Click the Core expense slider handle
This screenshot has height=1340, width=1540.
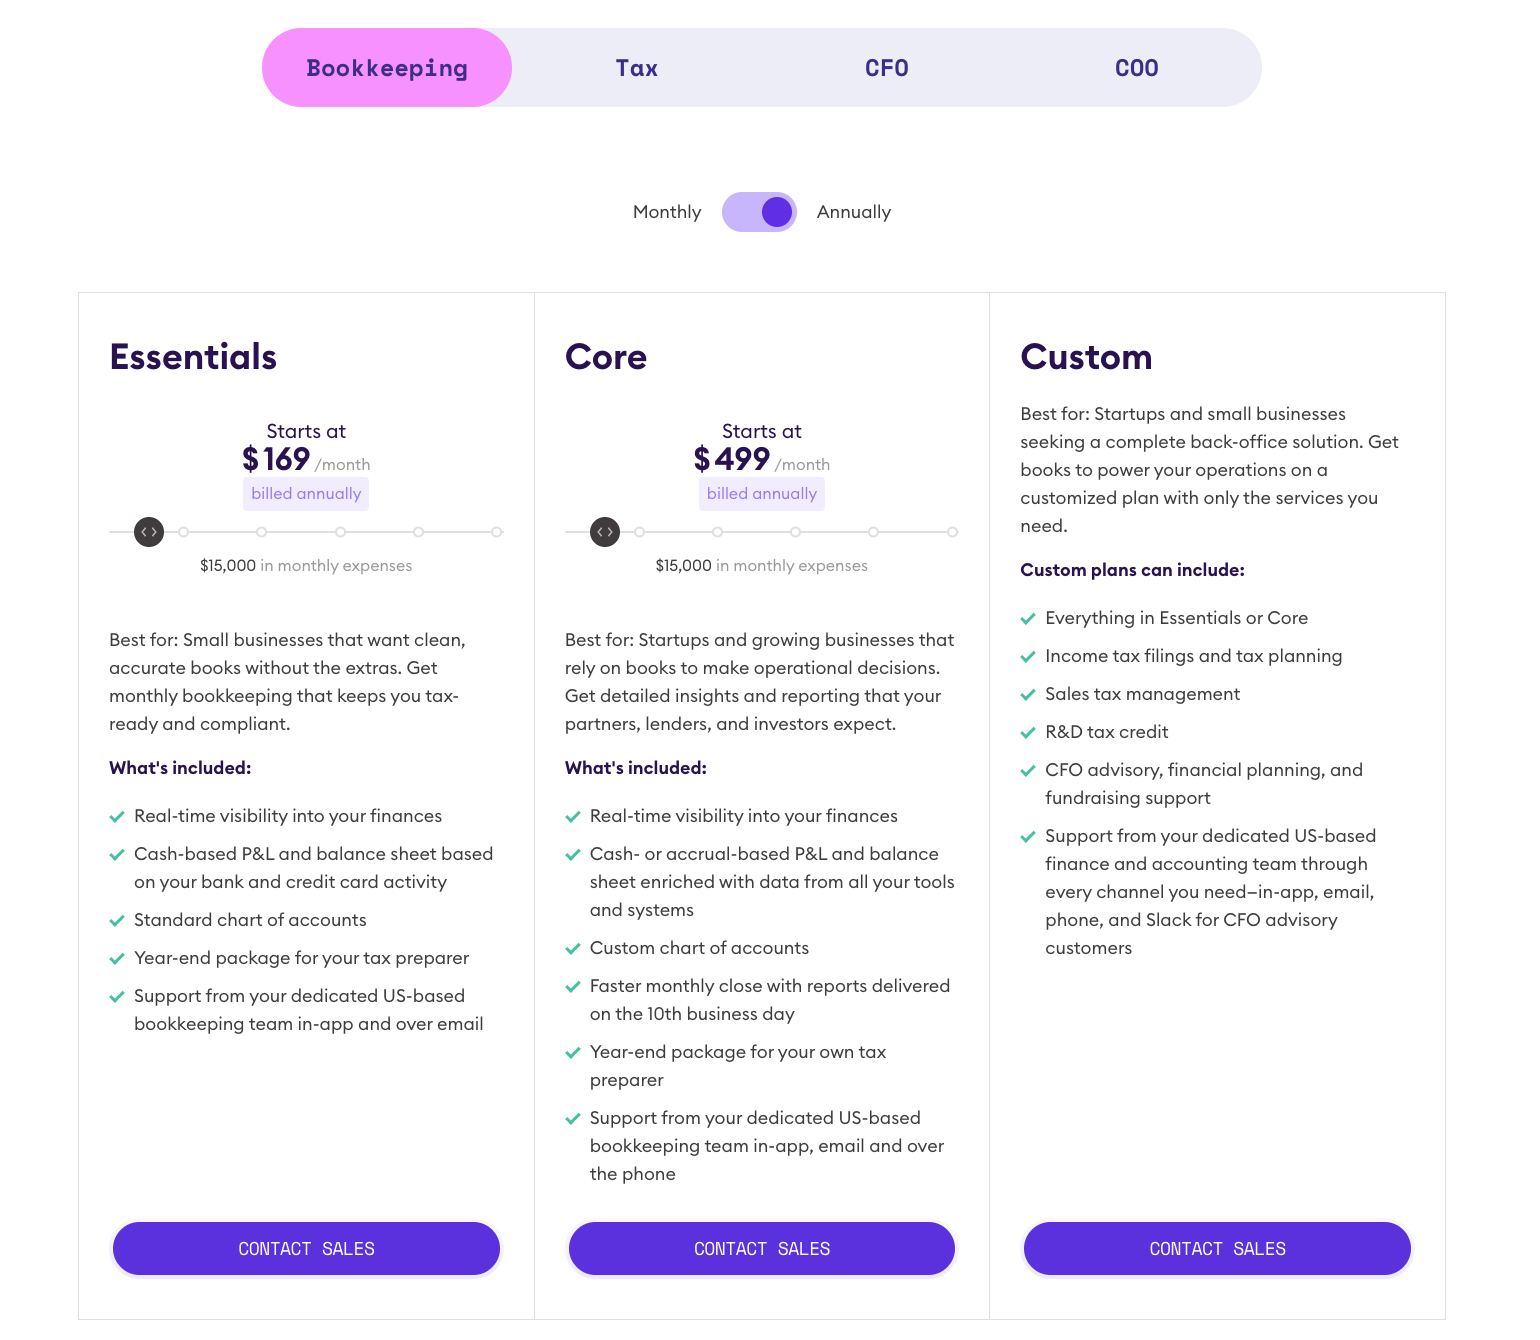click(605, 532)
